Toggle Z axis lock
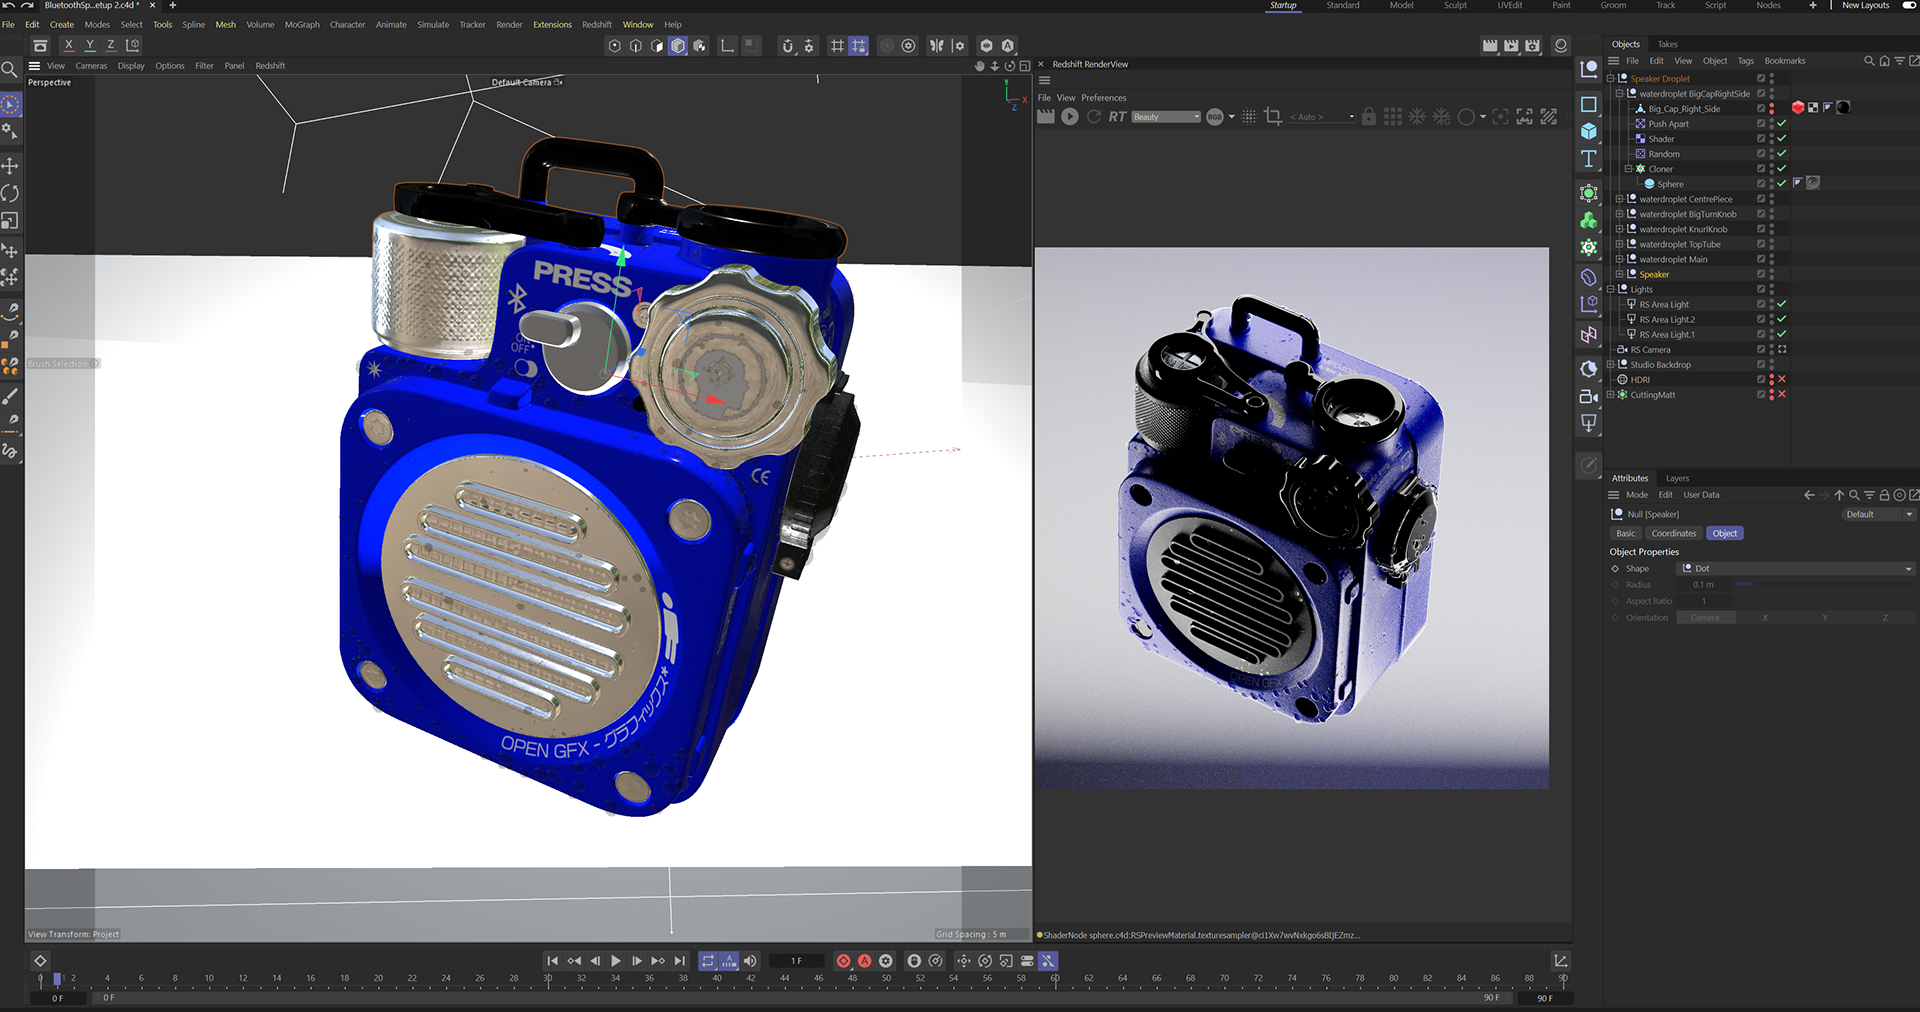The height and width of the screenshot is (1012, 1920). pyautogui.click(x=111, y=45)
